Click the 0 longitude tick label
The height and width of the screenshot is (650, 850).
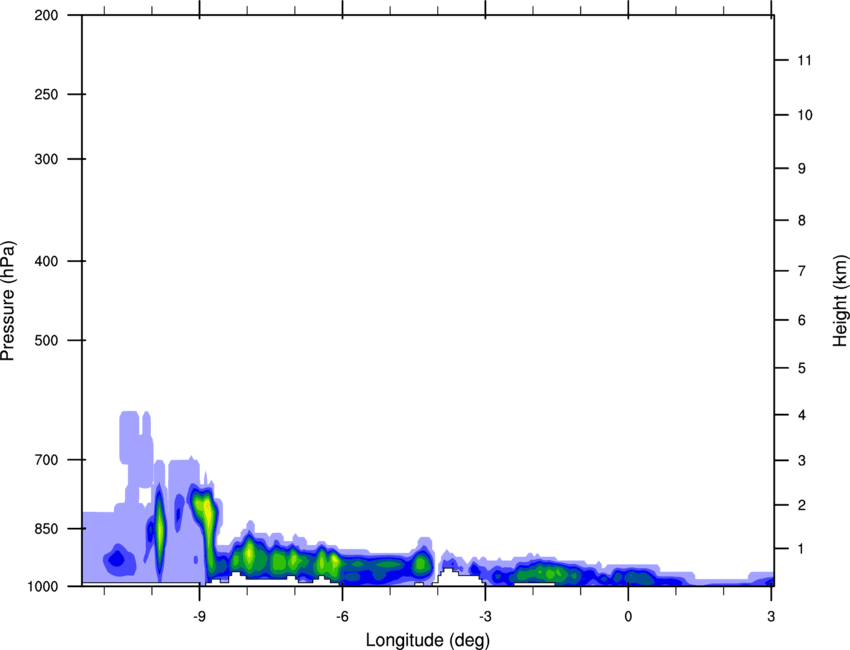628,616
